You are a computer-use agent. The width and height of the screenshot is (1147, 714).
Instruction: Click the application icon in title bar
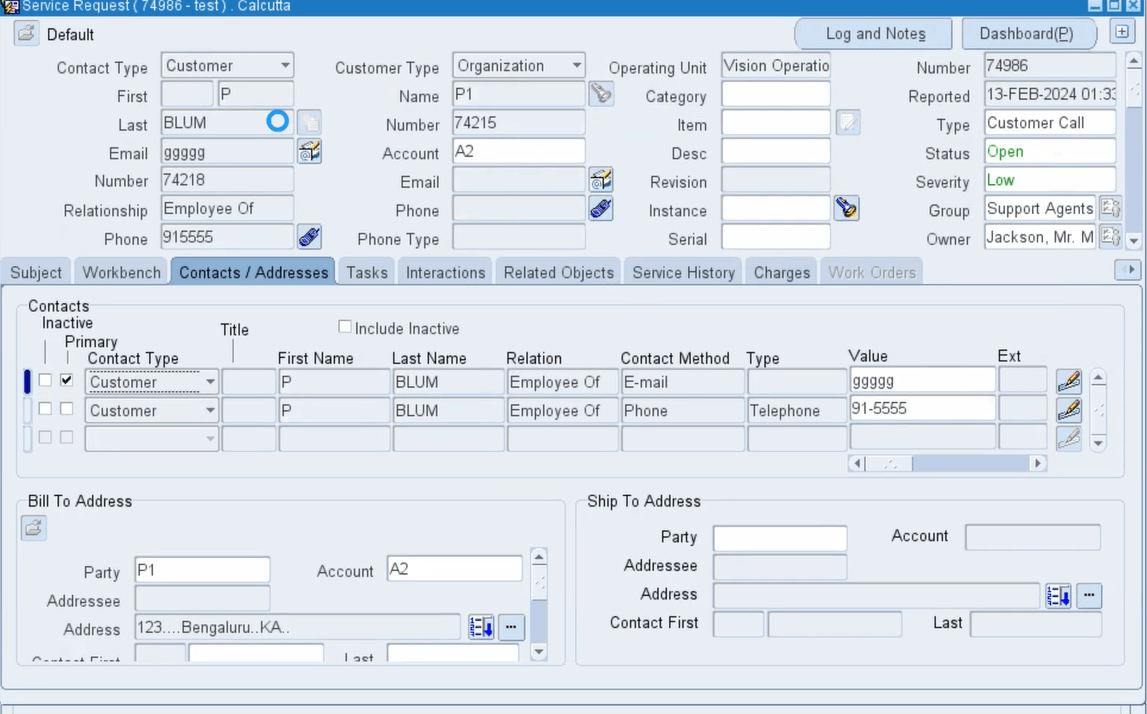pyautogui.click(x=10, y=7)
